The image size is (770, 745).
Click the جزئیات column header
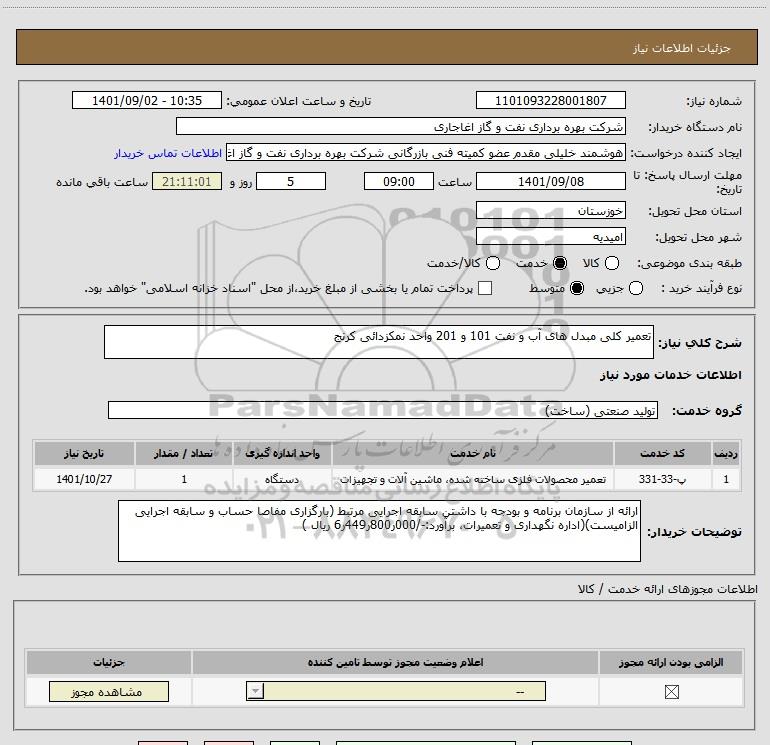[109, 662]
